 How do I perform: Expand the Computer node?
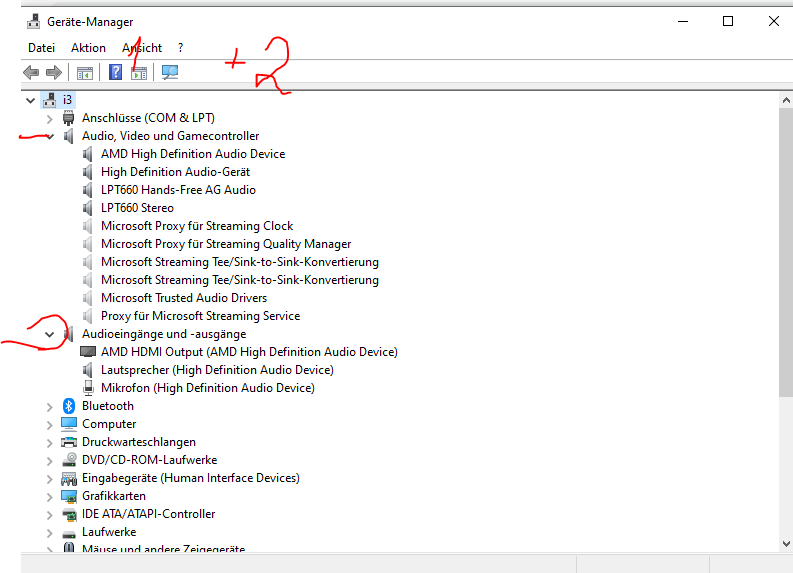point(50,425)
